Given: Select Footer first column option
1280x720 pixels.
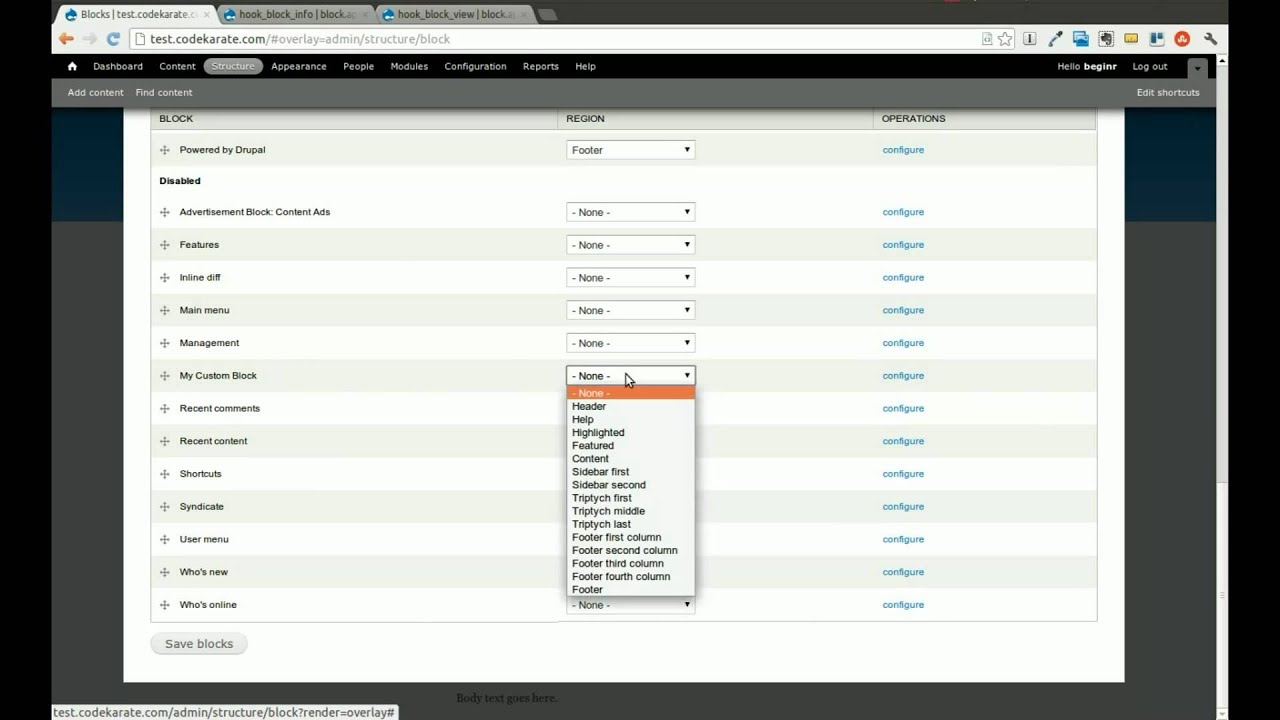Looking at the screenshot, I should click(x=630, y=537).
